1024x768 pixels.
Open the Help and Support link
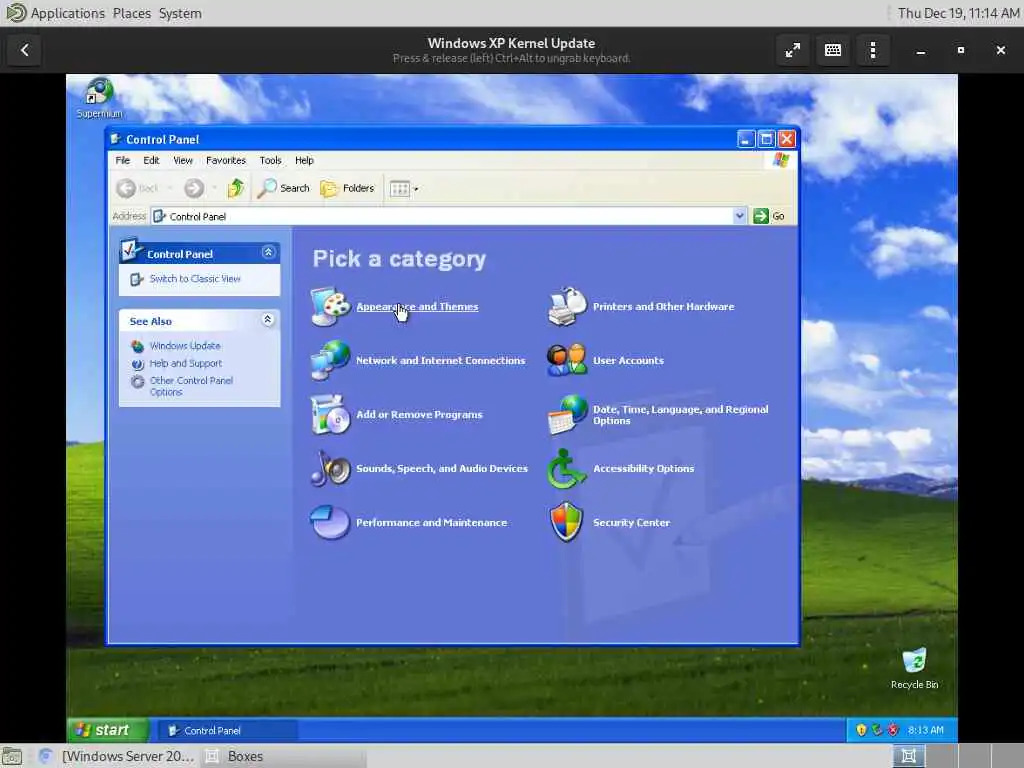tap(185, 363)
